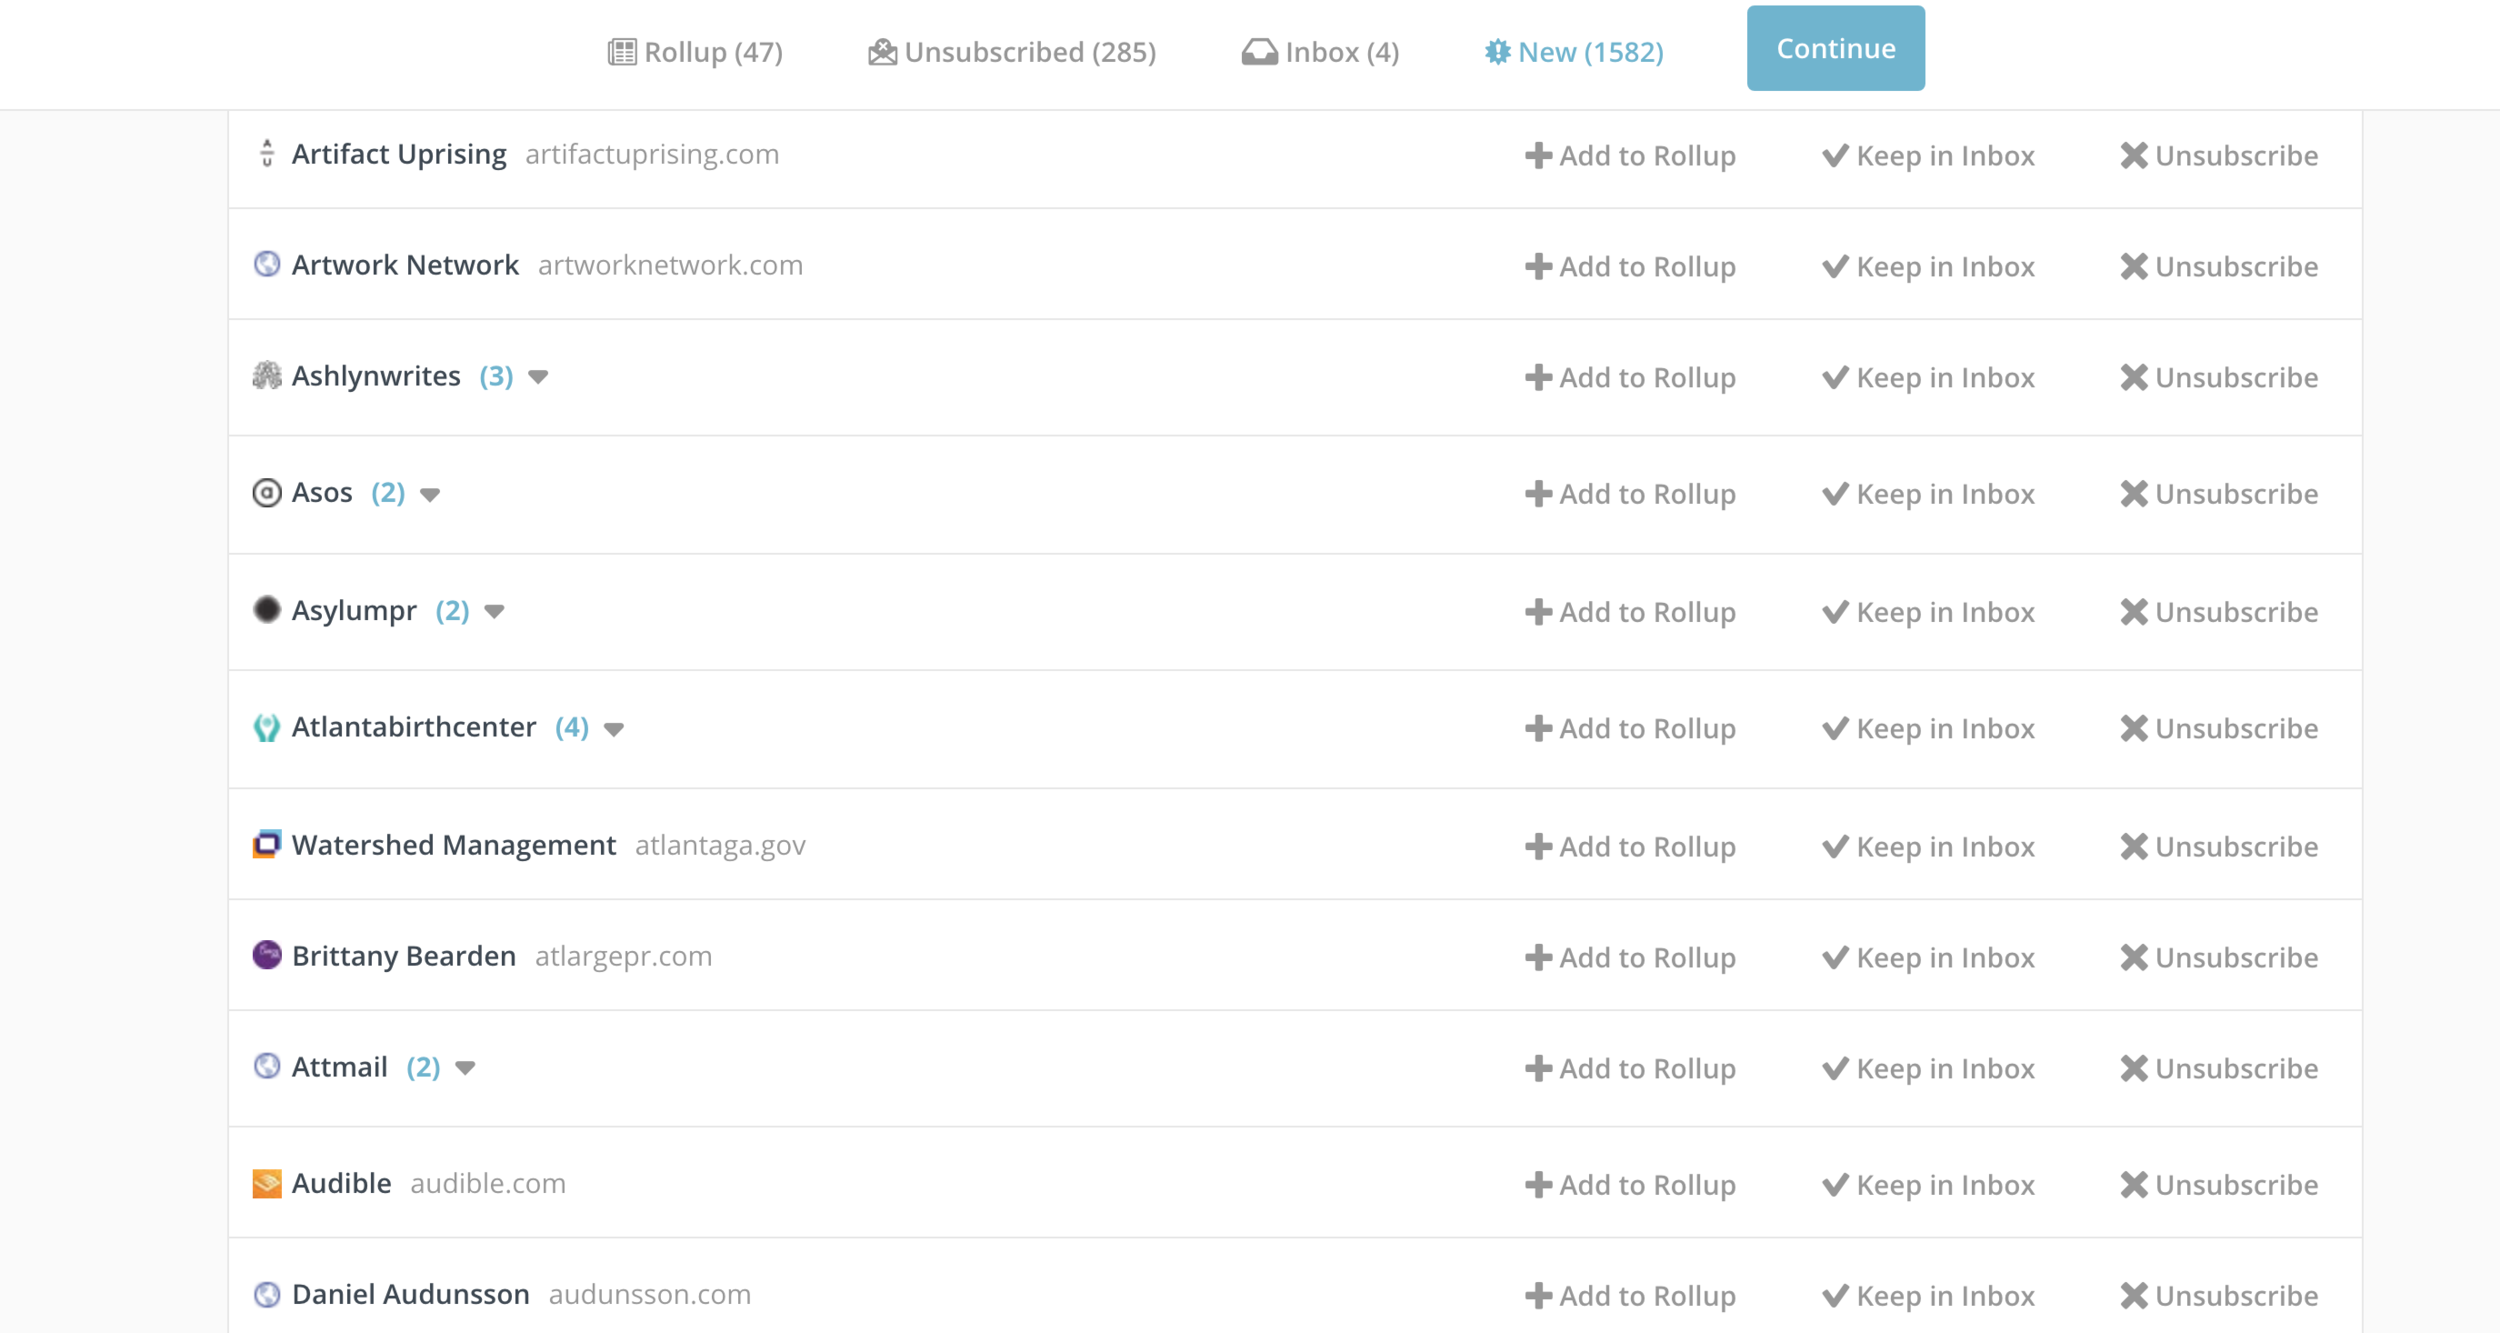Keep Brittany Bearden in Inbox
Viewport: 2500px width, 1333px height.
click(1928, 958)
